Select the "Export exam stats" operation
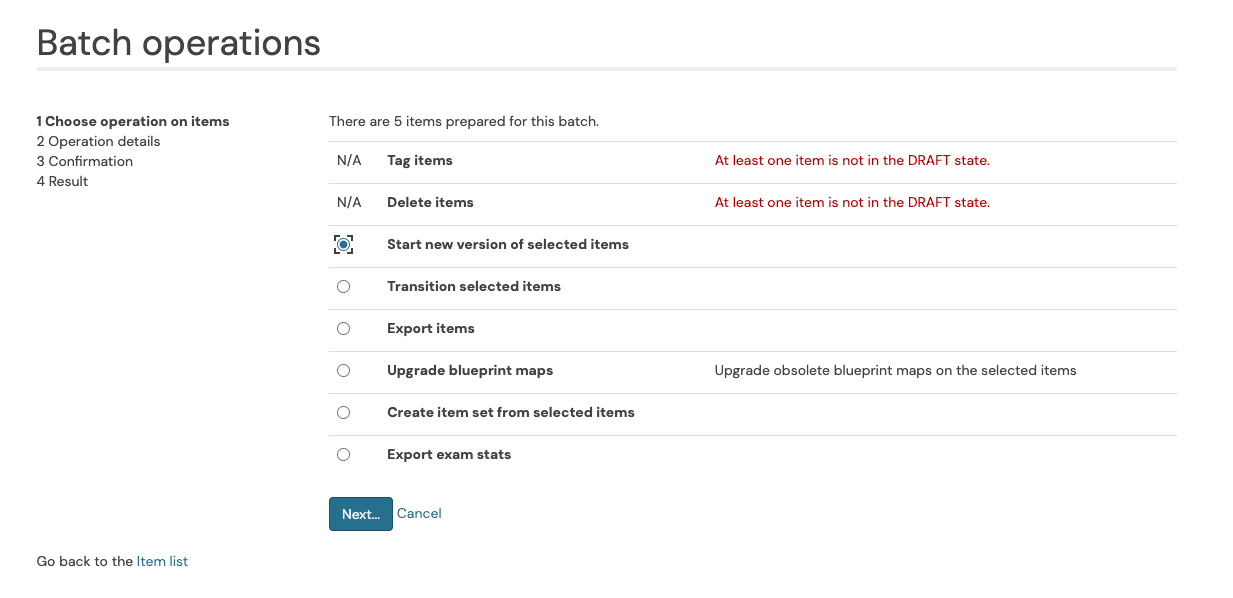Viewport: 1233px width, 598px height. coord(343,454)
